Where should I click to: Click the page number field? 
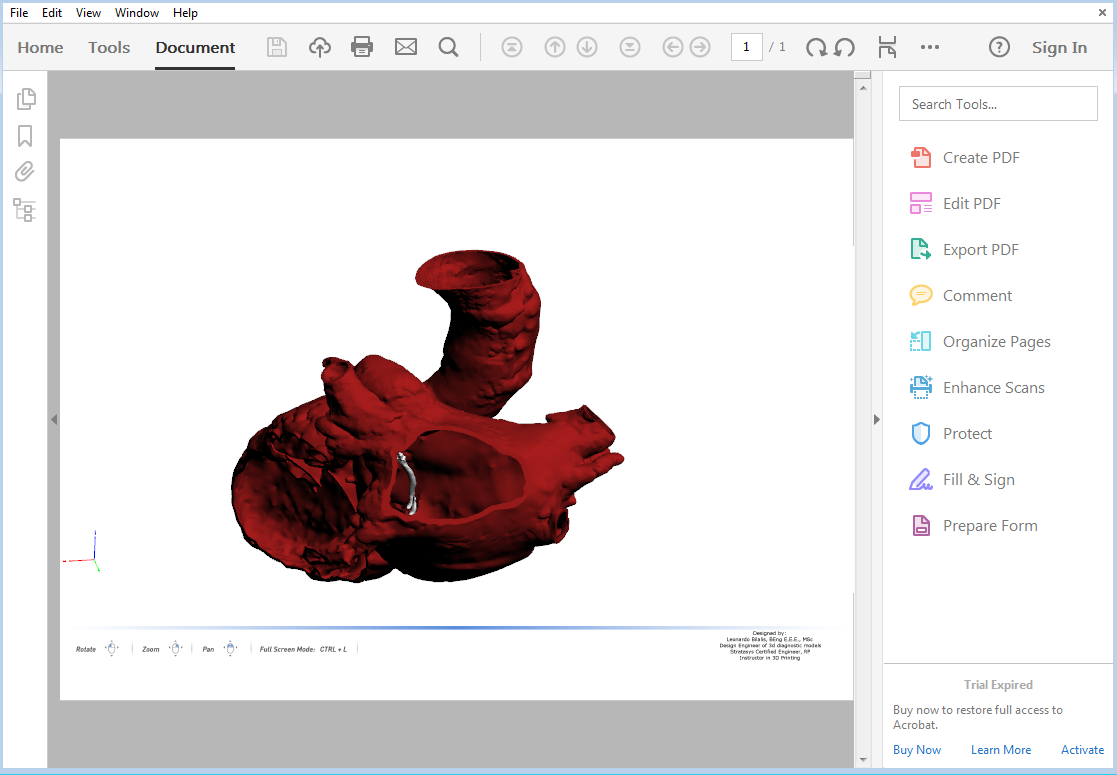(x=747, y=47)
